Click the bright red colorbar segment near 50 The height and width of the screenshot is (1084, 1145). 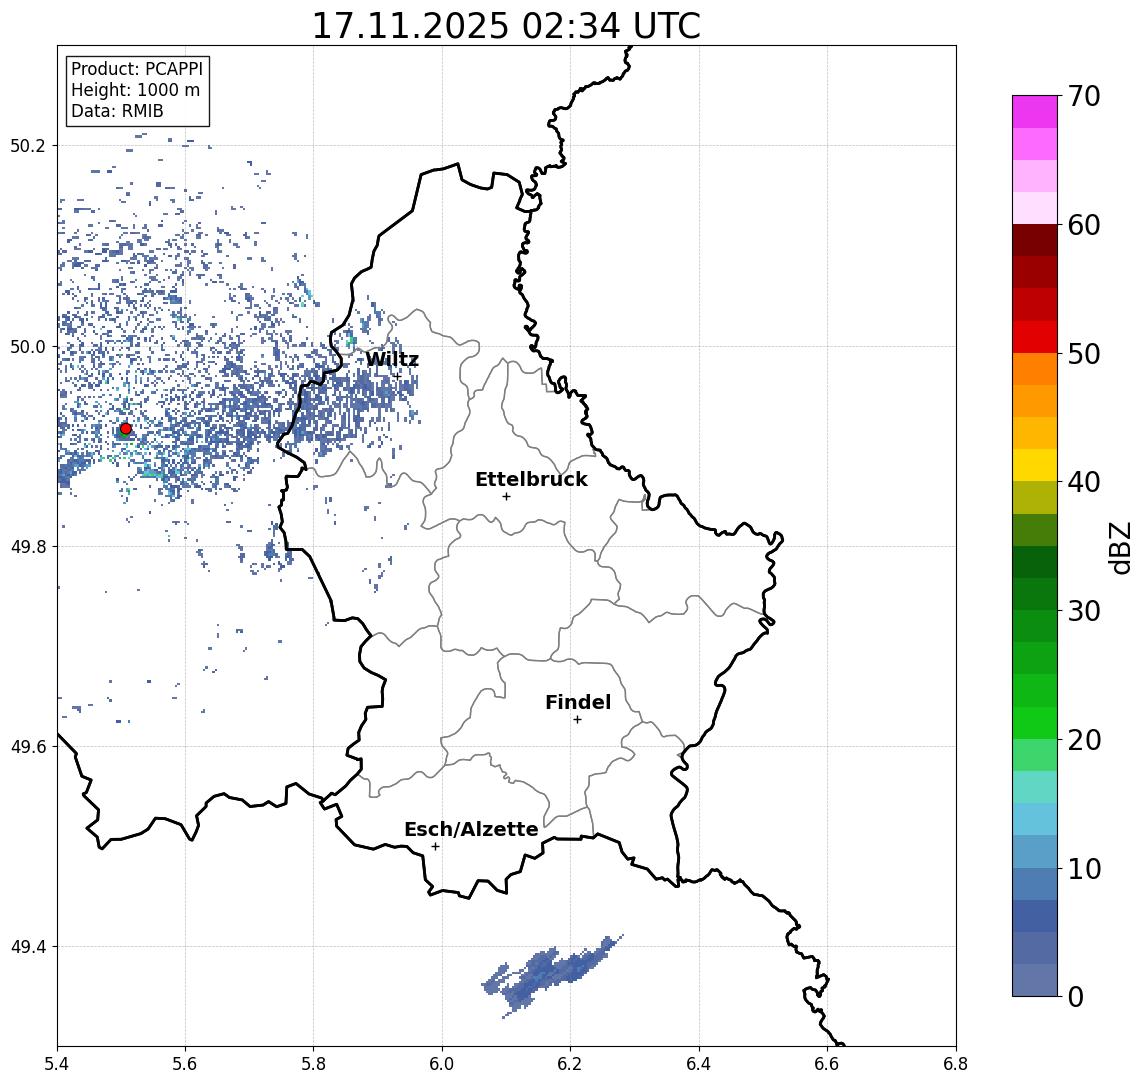coord(1035,337)
